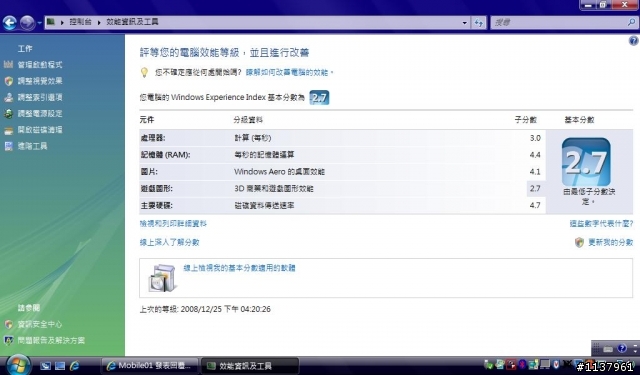Click the last rating date text
The height and width of the screenshot is (375, 640).
pyautogui.click(x=205, y=309)
